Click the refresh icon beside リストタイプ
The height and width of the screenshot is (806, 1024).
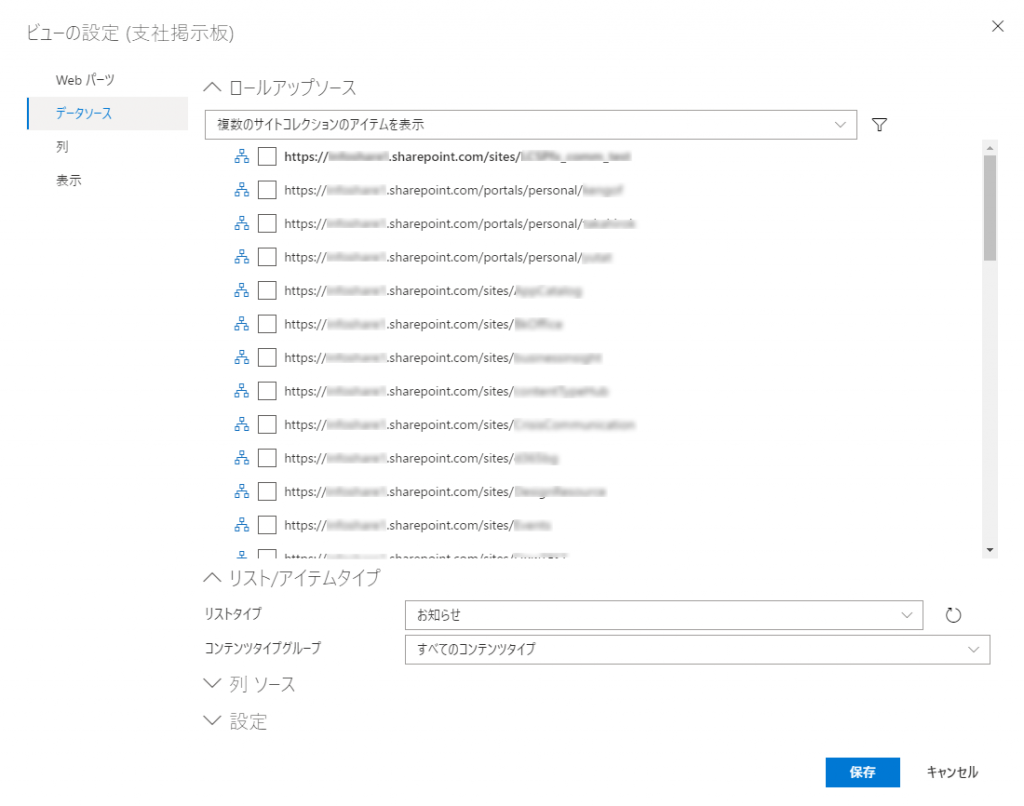click(953, 615)
